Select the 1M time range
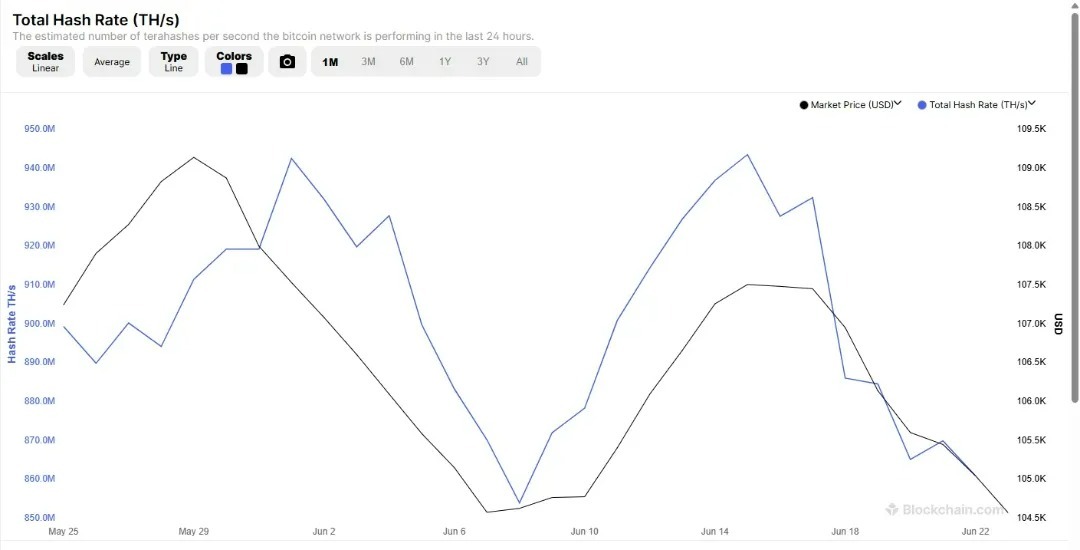1080x550 pixels. pos(330,62)
